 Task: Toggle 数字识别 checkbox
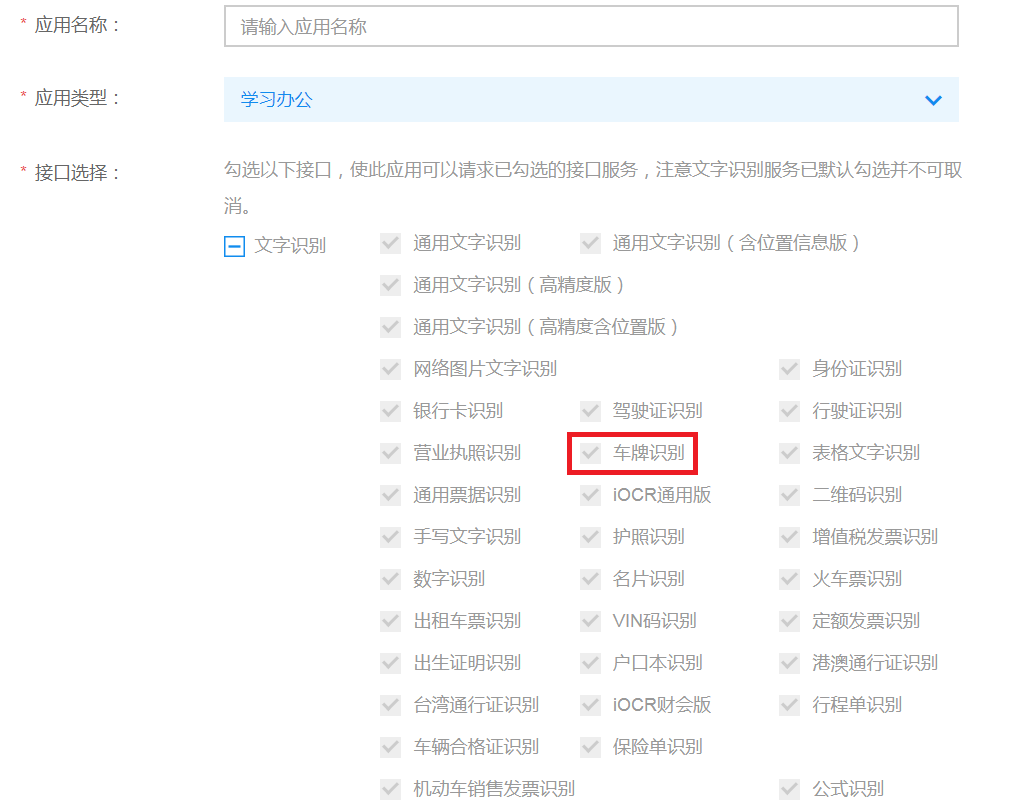(390, 579)
